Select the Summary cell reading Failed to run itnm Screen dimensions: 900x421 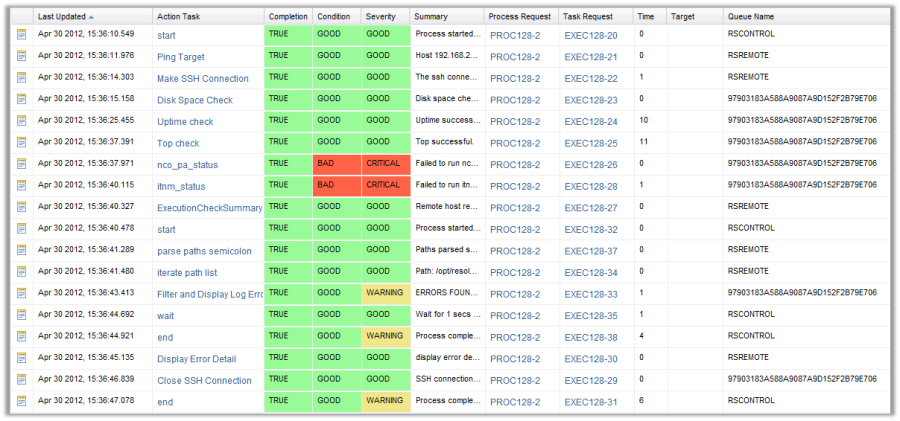(x=446, y=186)
